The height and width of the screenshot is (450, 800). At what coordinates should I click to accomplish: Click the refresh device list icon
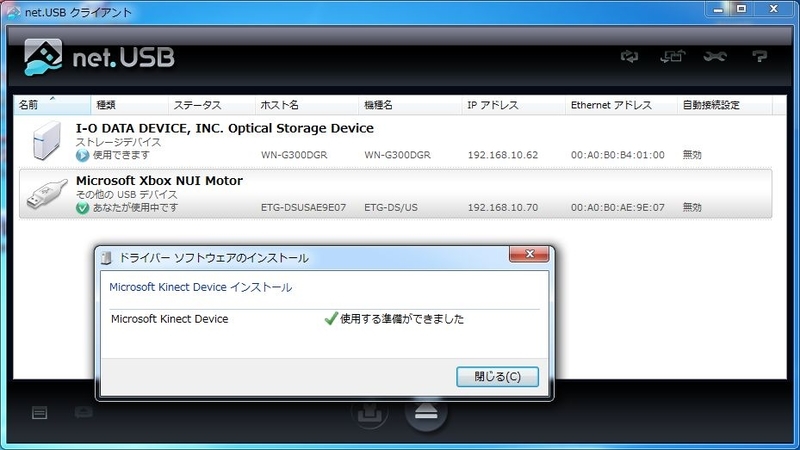click(629, 56)
